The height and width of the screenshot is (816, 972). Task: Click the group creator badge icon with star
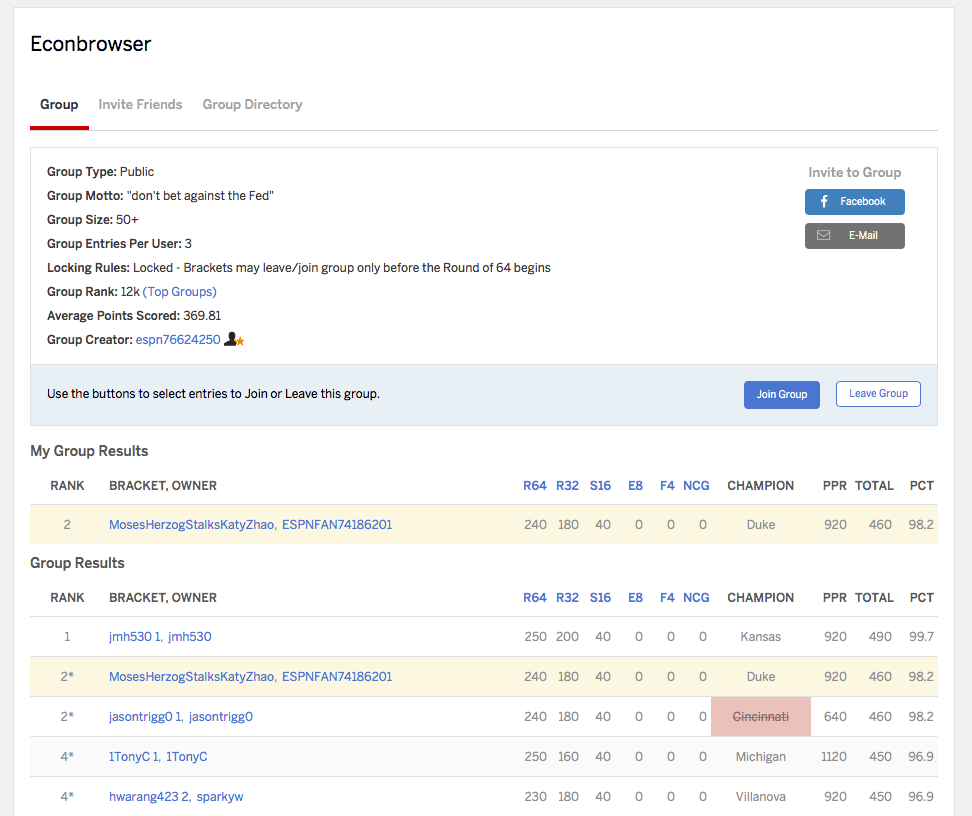coord(234,340)
